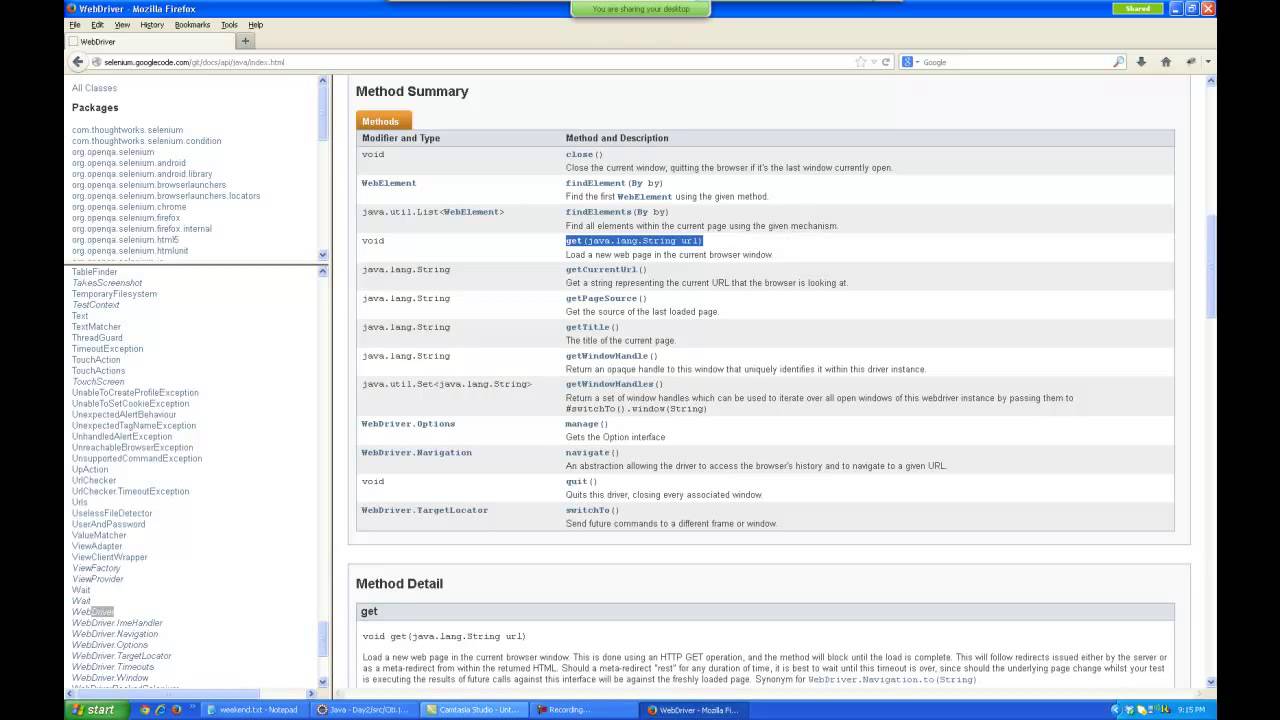Open the Downloads arrow icon

1141,62
